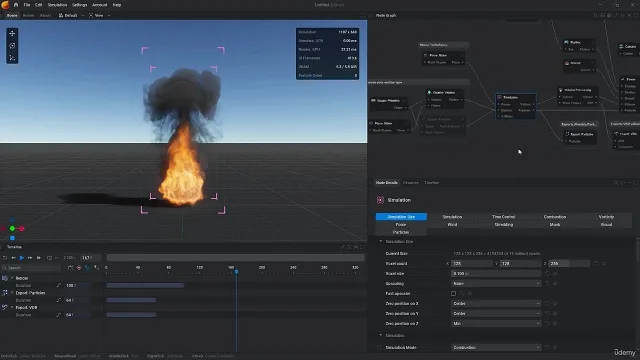This screenshot has height=360, width=640.
Task: Switch to the Time Control tab
Action: tap(503, 217)
